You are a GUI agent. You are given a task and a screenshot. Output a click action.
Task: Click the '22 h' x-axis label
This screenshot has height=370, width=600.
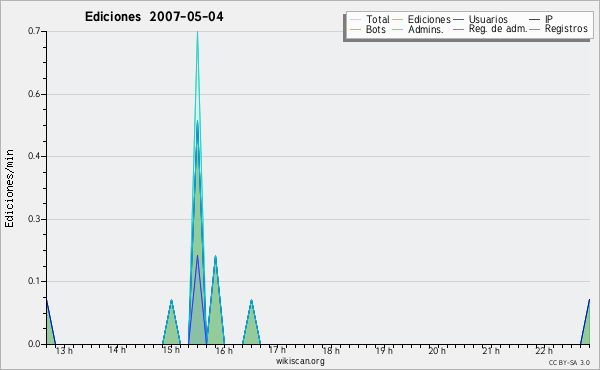544,350
